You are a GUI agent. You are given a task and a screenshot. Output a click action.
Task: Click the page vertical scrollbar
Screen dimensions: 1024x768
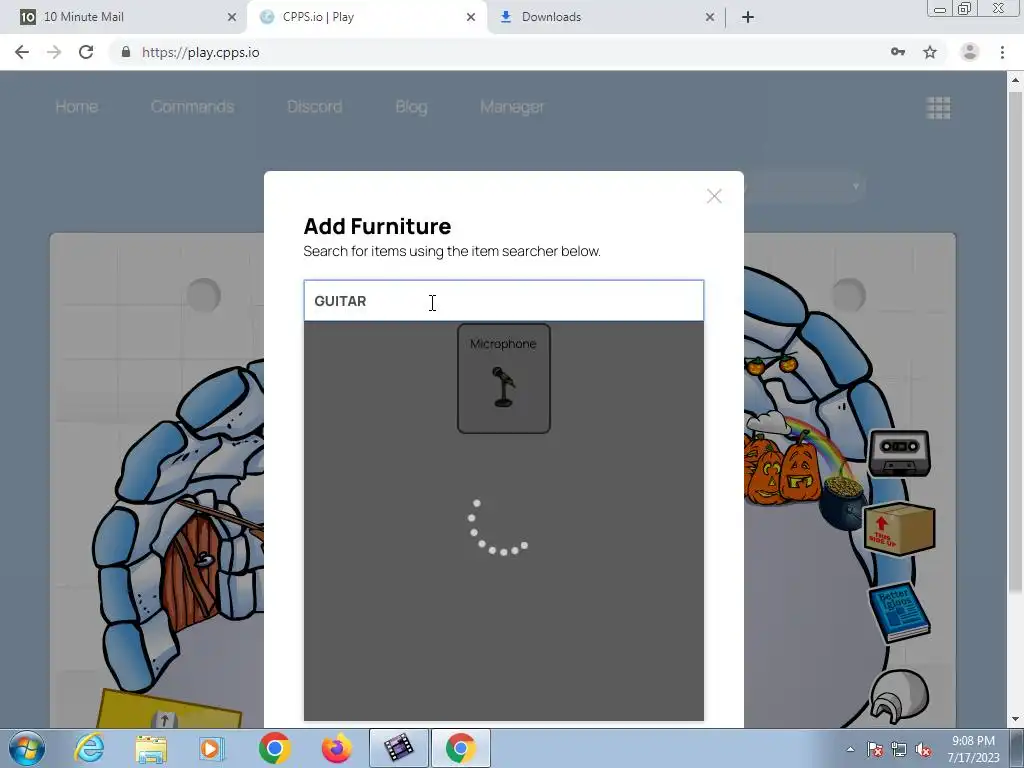coord(1015,340)
